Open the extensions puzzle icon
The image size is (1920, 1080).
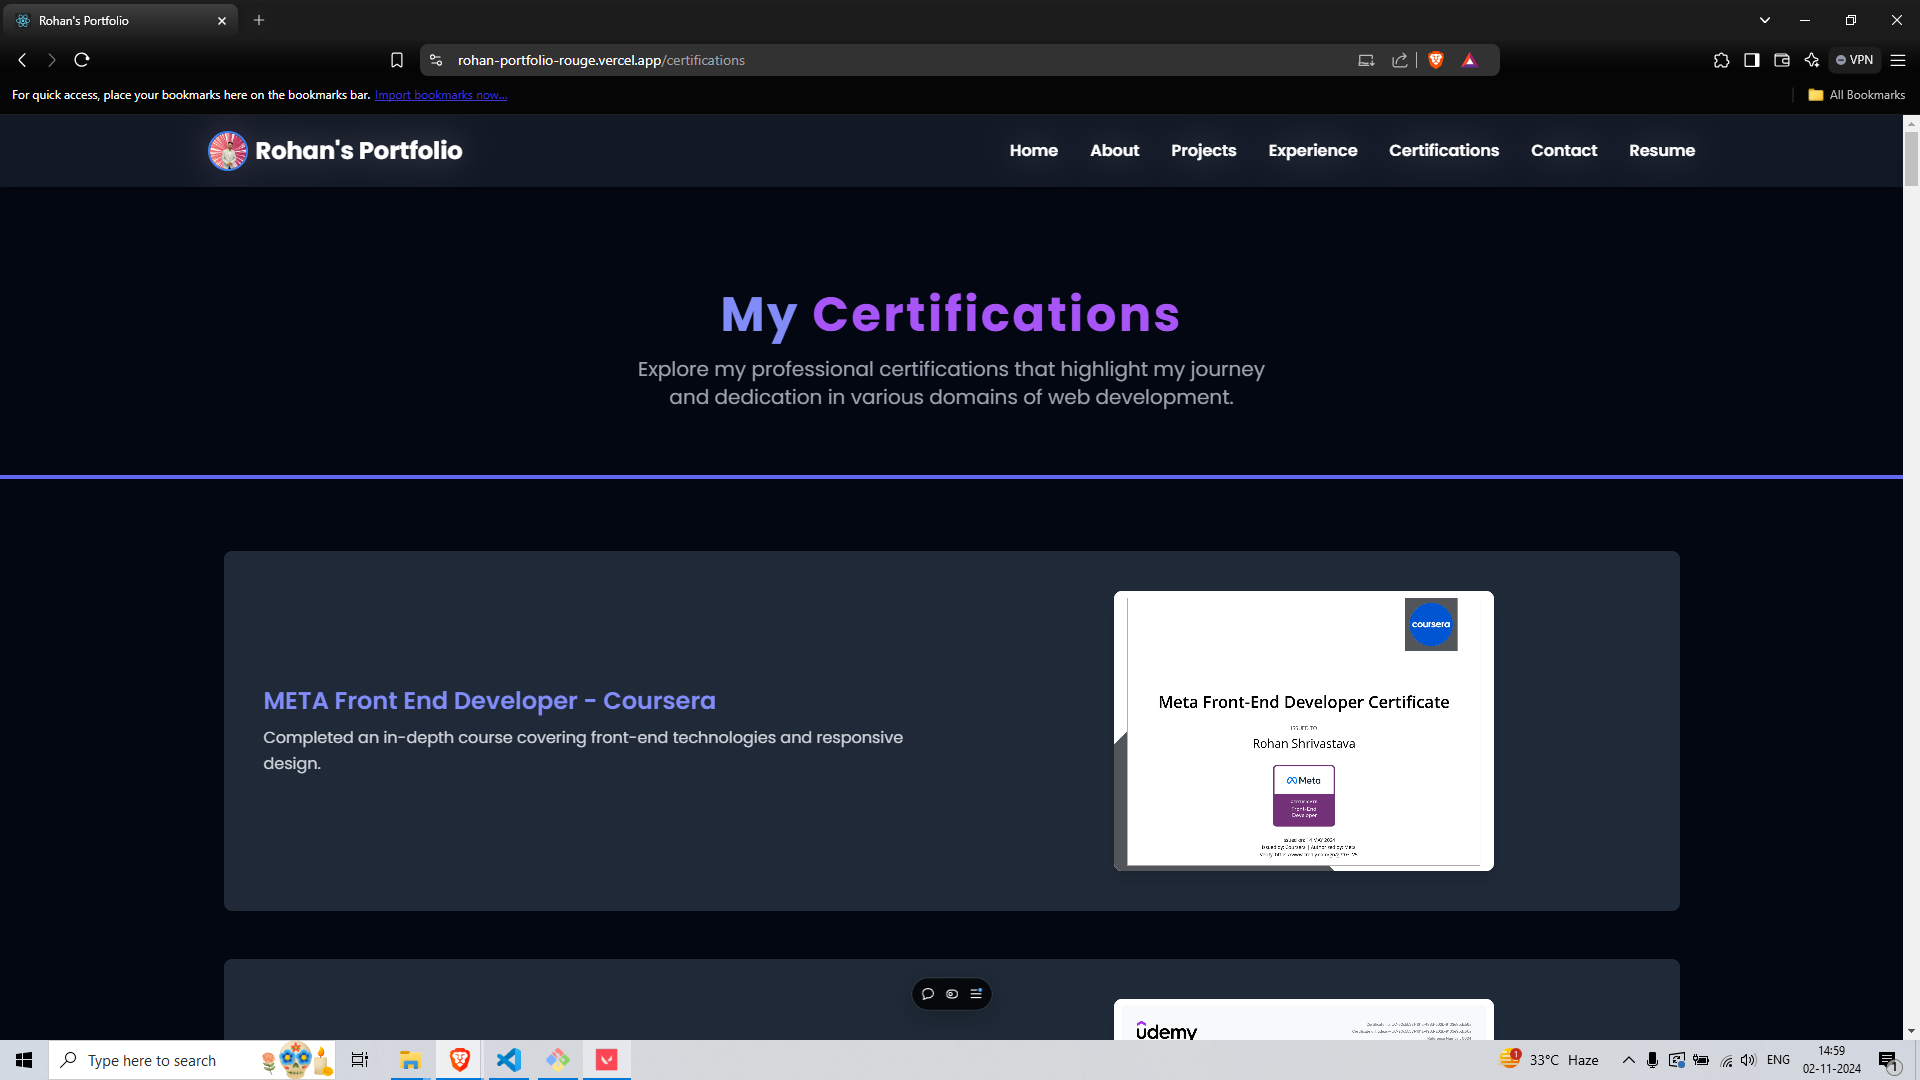point(1721,60)
